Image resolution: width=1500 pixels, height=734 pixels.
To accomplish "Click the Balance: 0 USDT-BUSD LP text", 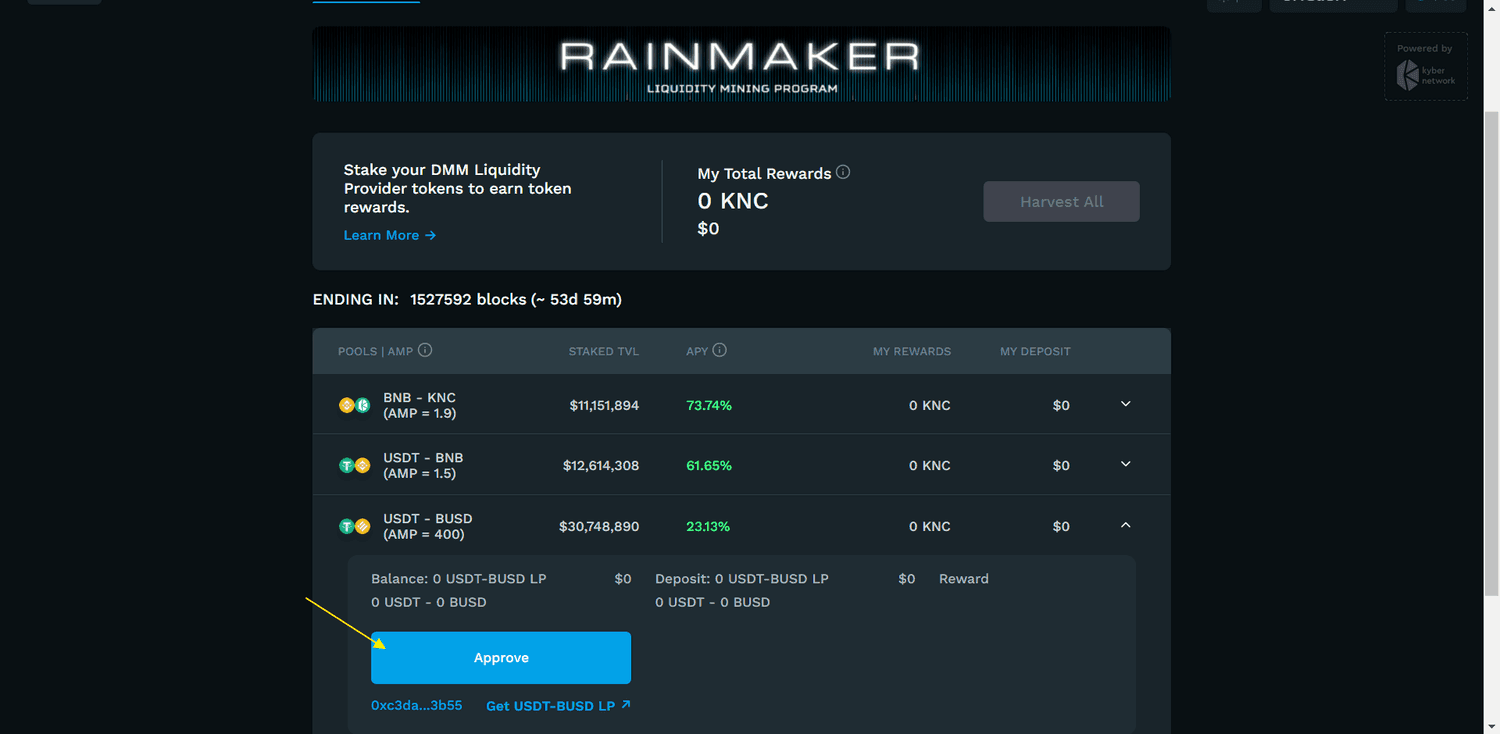I will tap(459, 579).
